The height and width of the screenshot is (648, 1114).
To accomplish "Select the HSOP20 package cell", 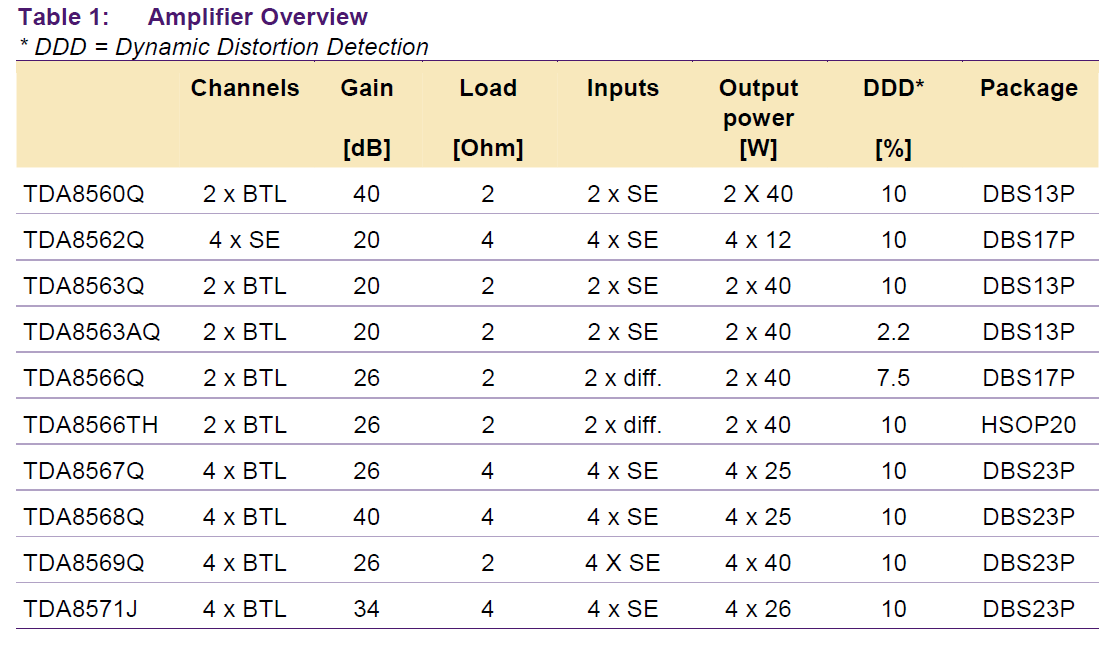I will [1029, 425].
